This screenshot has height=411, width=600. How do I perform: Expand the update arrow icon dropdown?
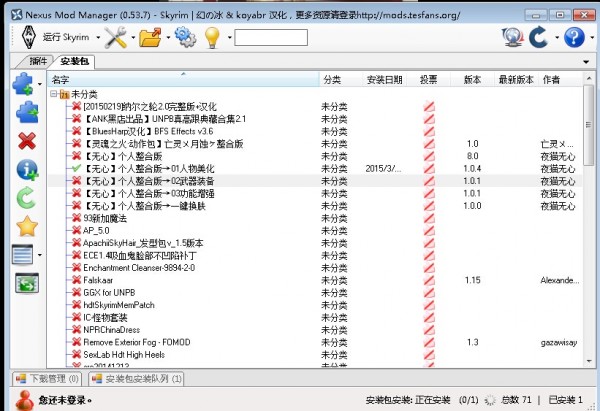(x=557, y=38)
